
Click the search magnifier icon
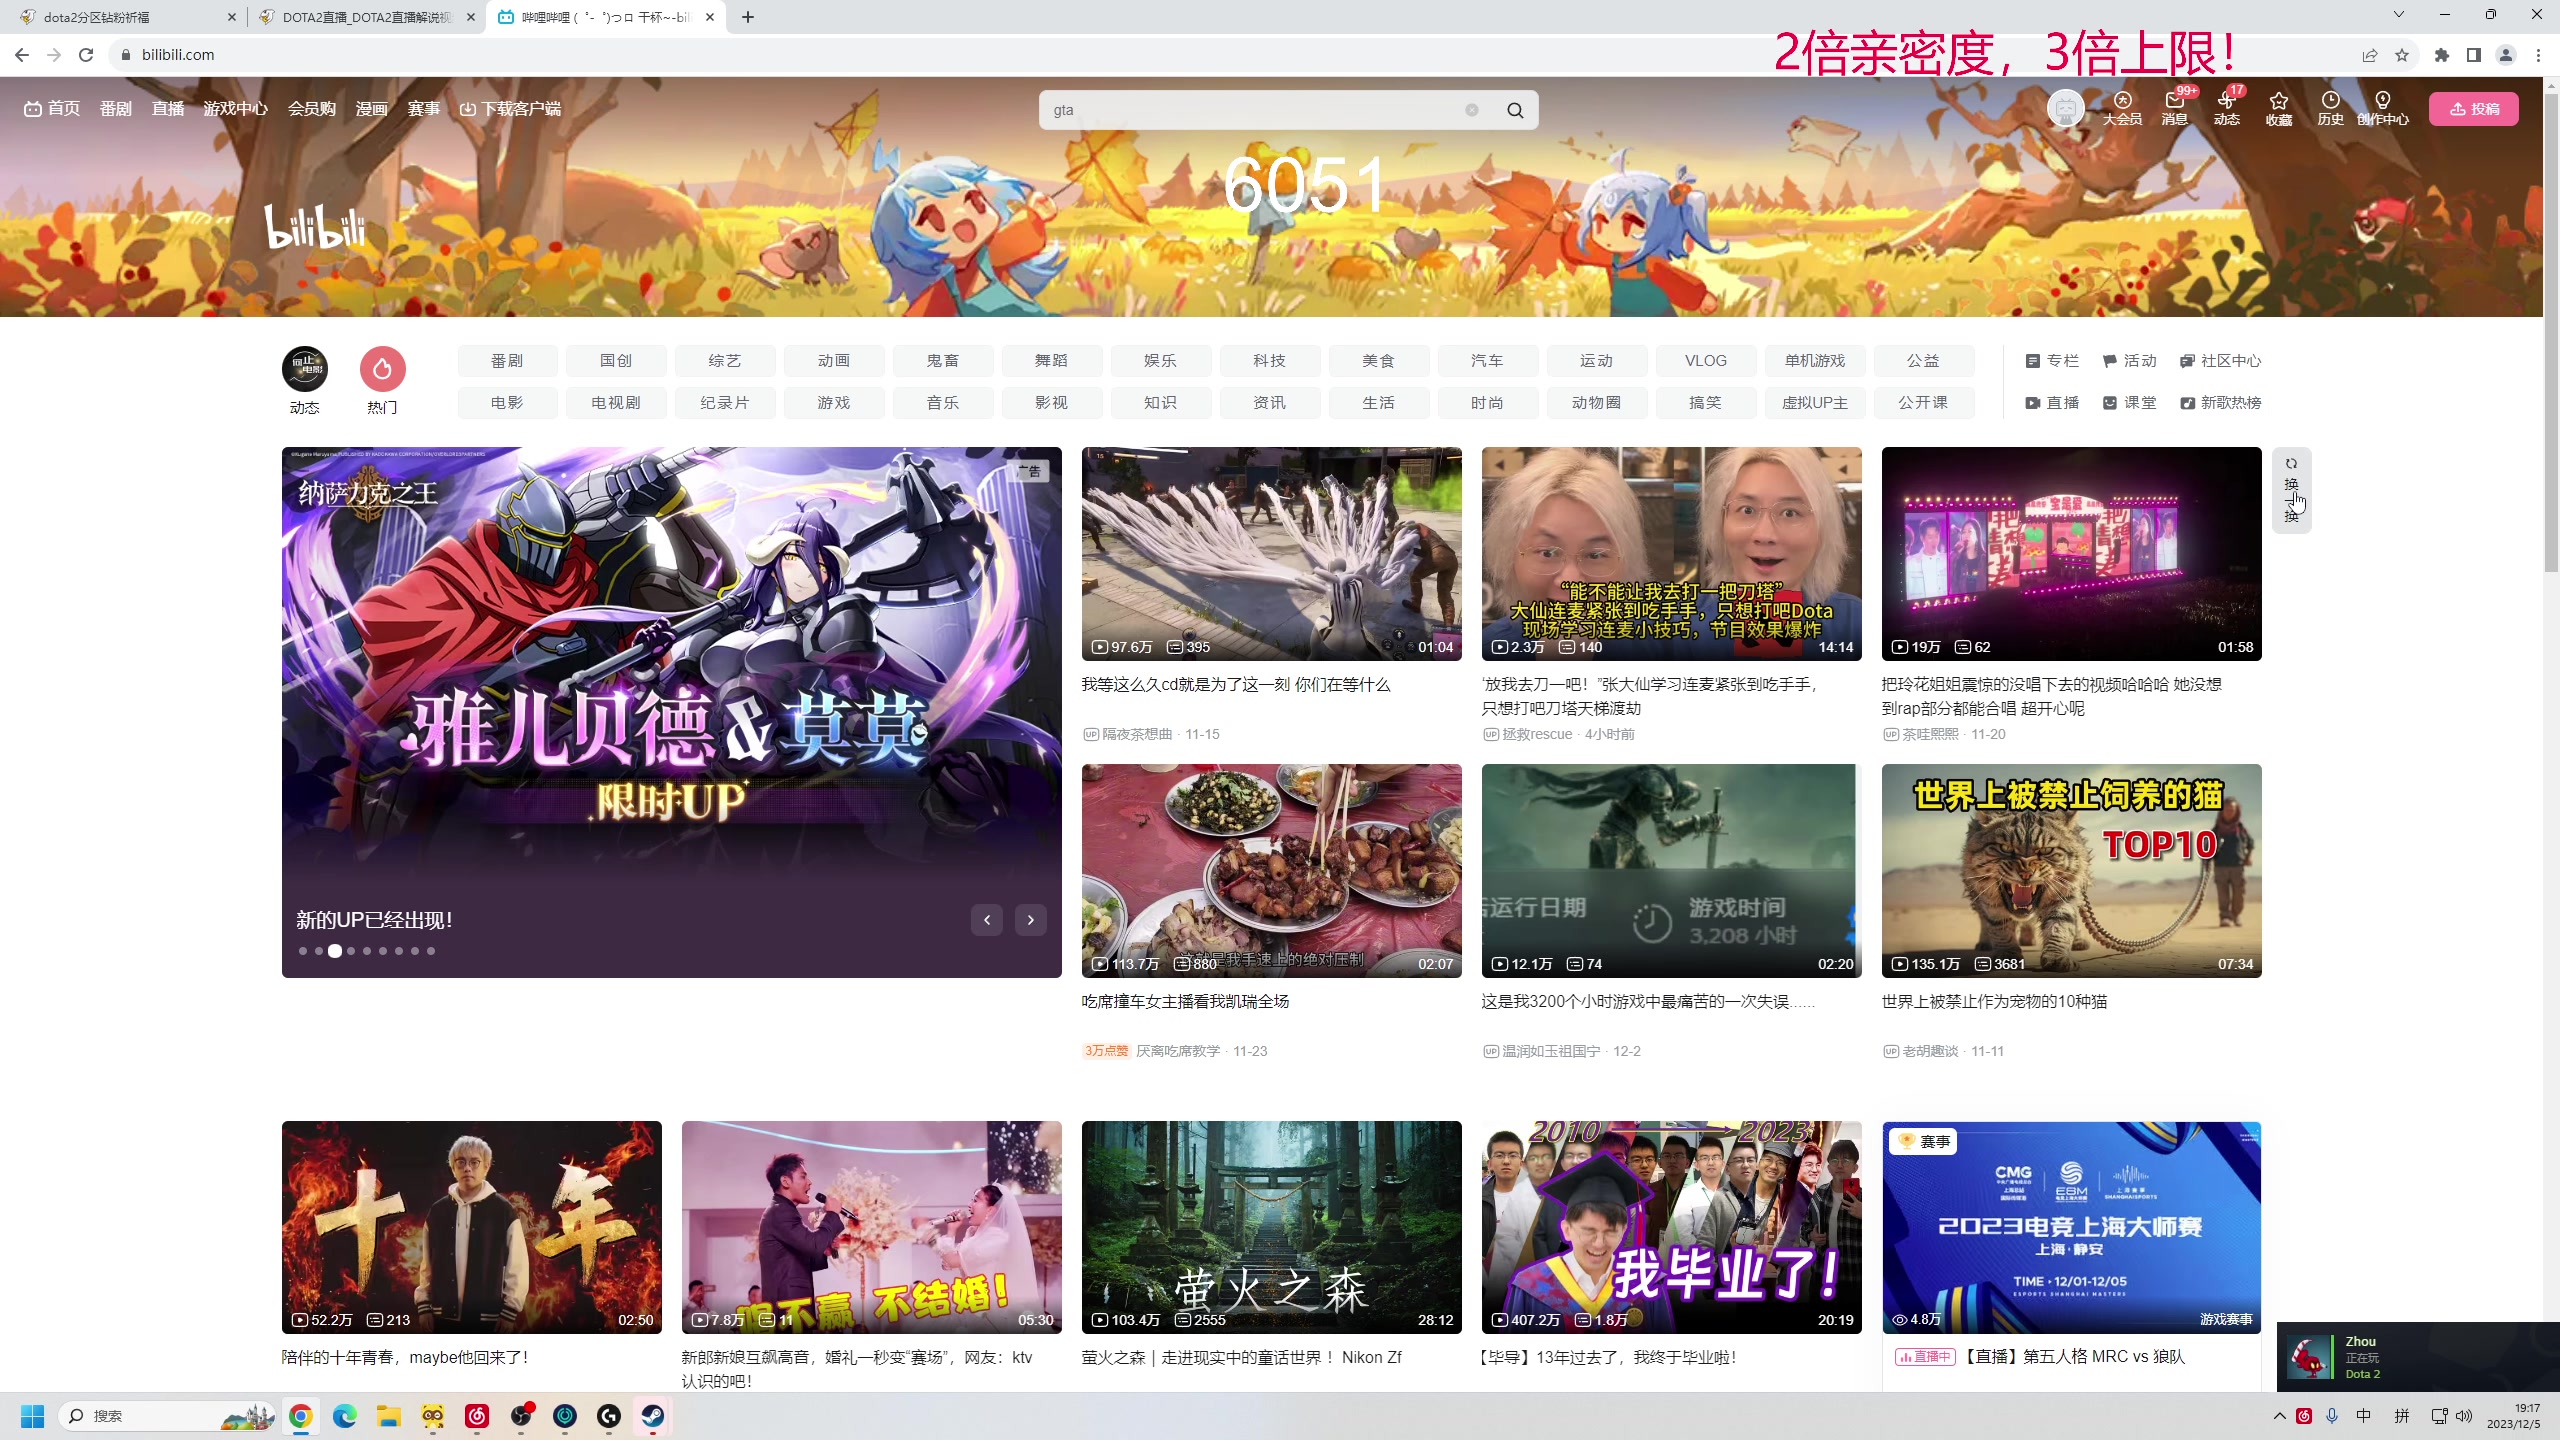(x=1515, y=110)
